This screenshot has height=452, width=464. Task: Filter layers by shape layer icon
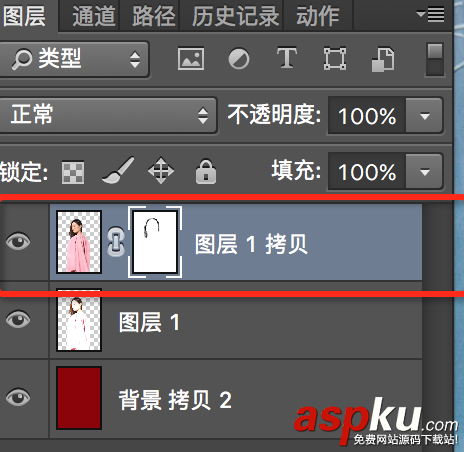335,59
